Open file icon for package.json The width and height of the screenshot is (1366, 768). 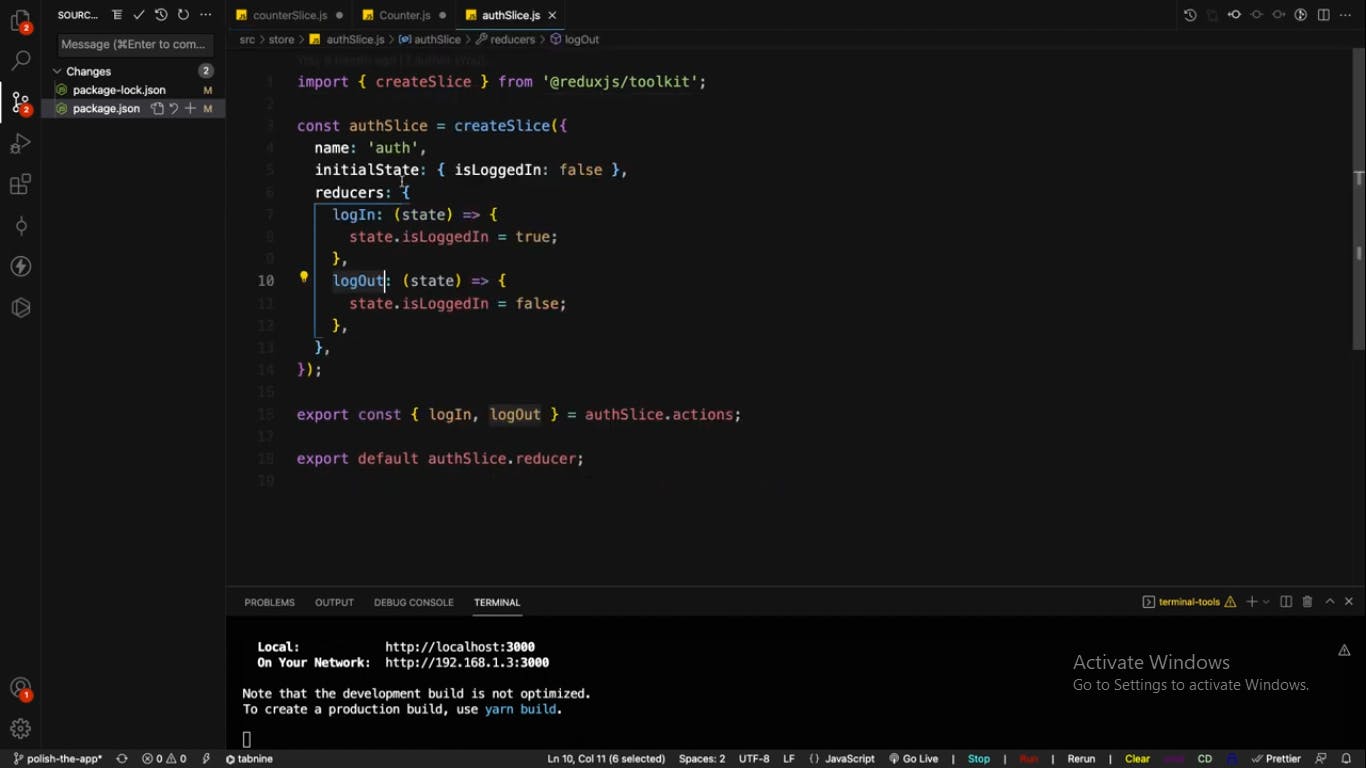(x=157, y=108)
